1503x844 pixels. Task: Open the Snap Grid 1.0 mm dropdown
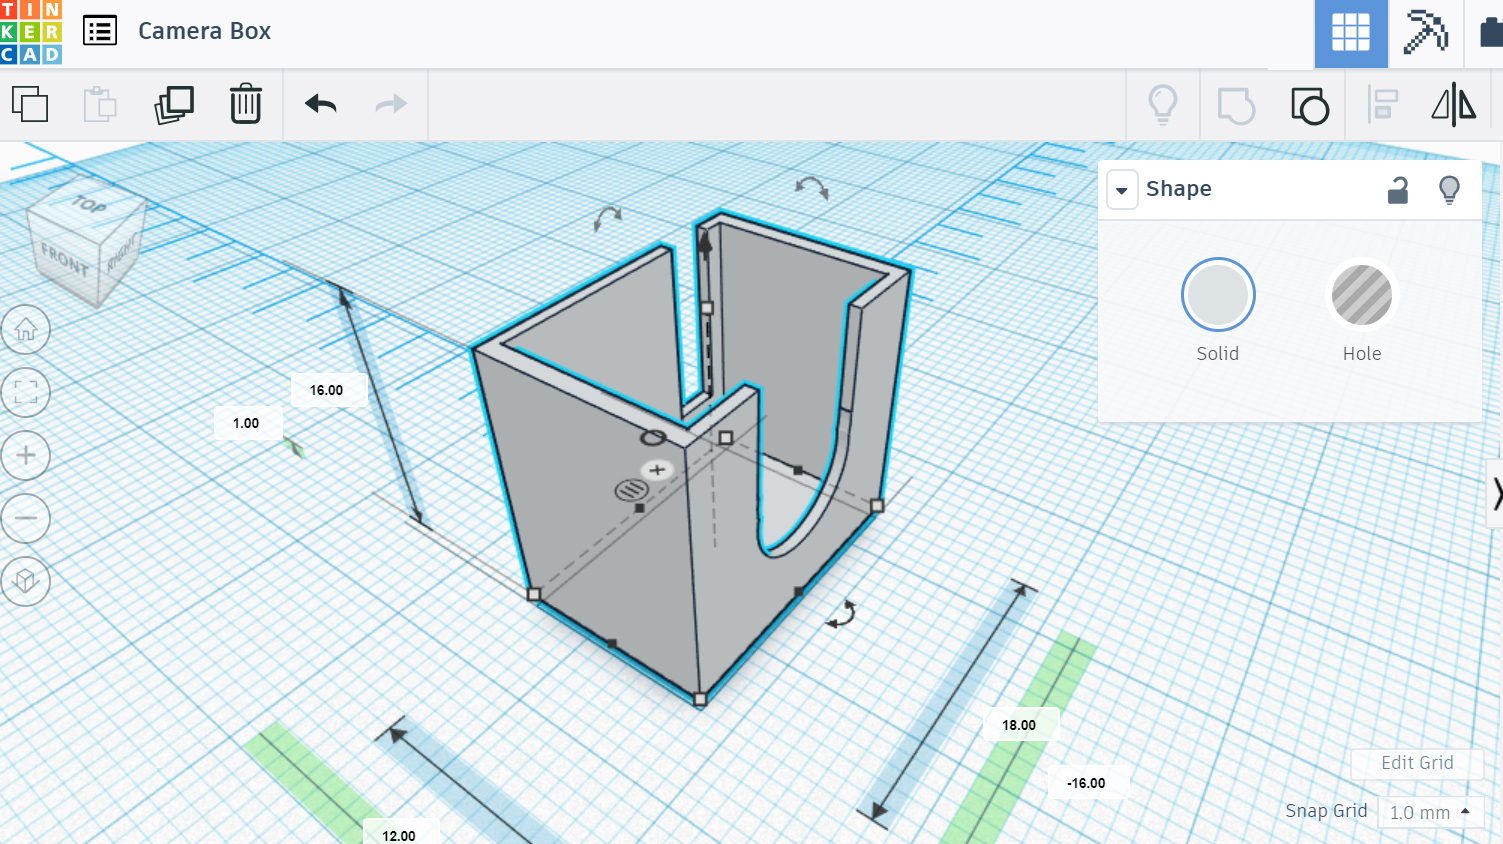(x=1430, y=812)
